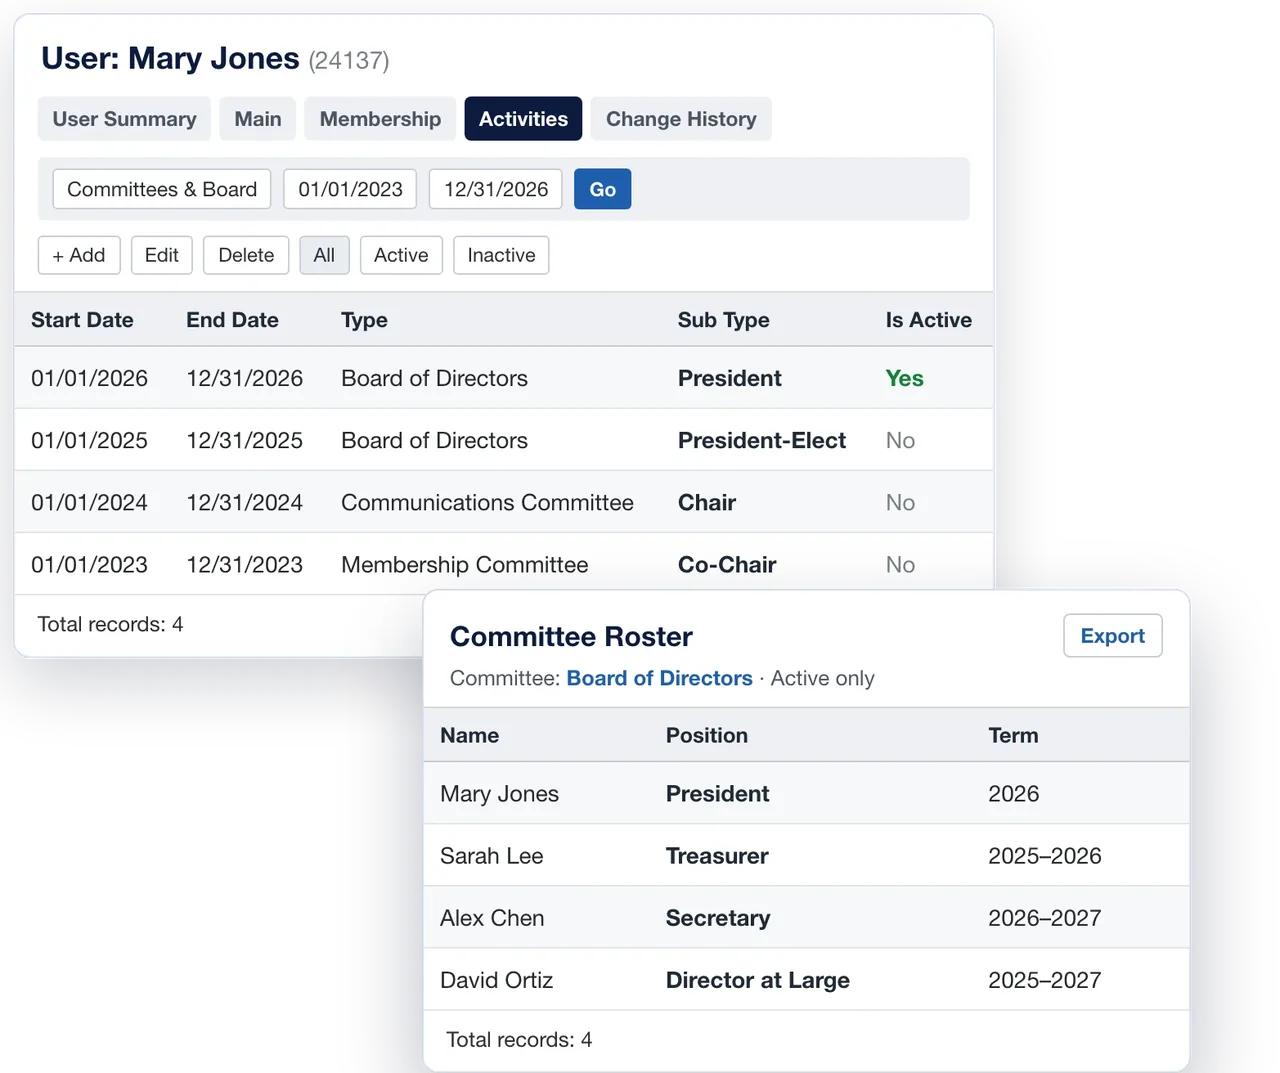
Task: Open the Membership tab
Action: click(x=380, y=119)
